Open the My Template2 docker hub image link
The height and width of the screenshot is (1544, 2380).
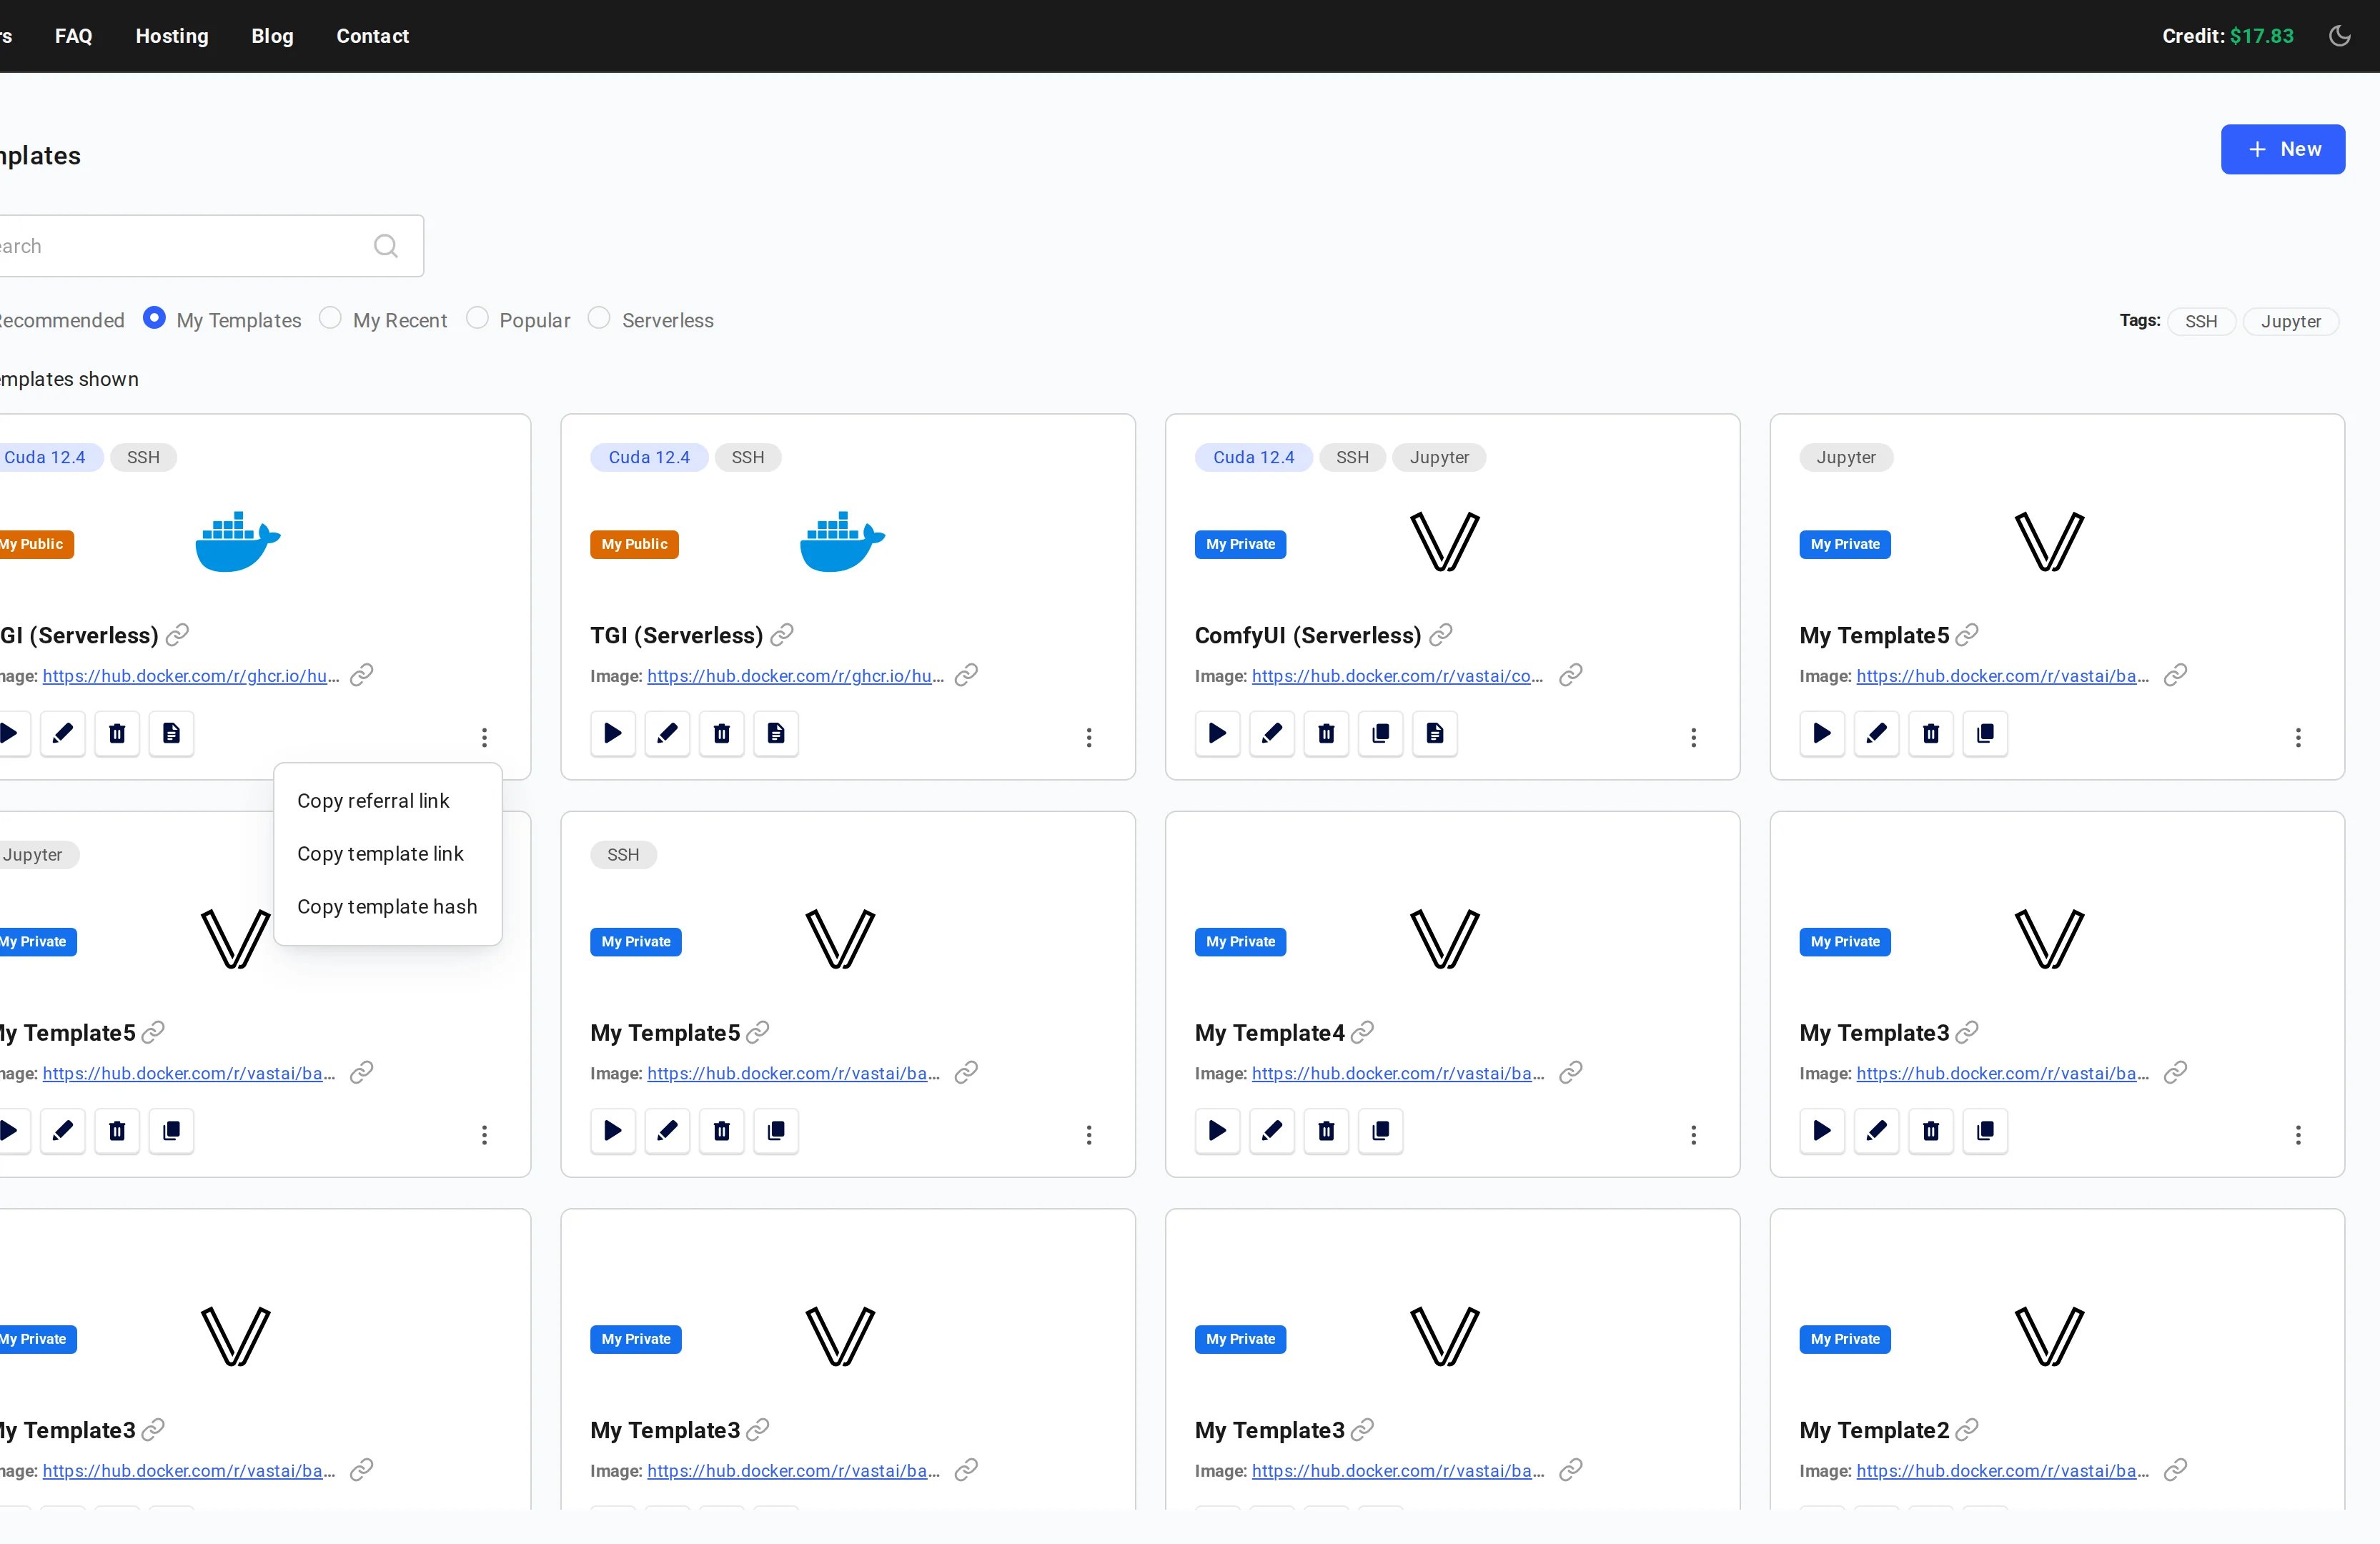(2003, 1471)
